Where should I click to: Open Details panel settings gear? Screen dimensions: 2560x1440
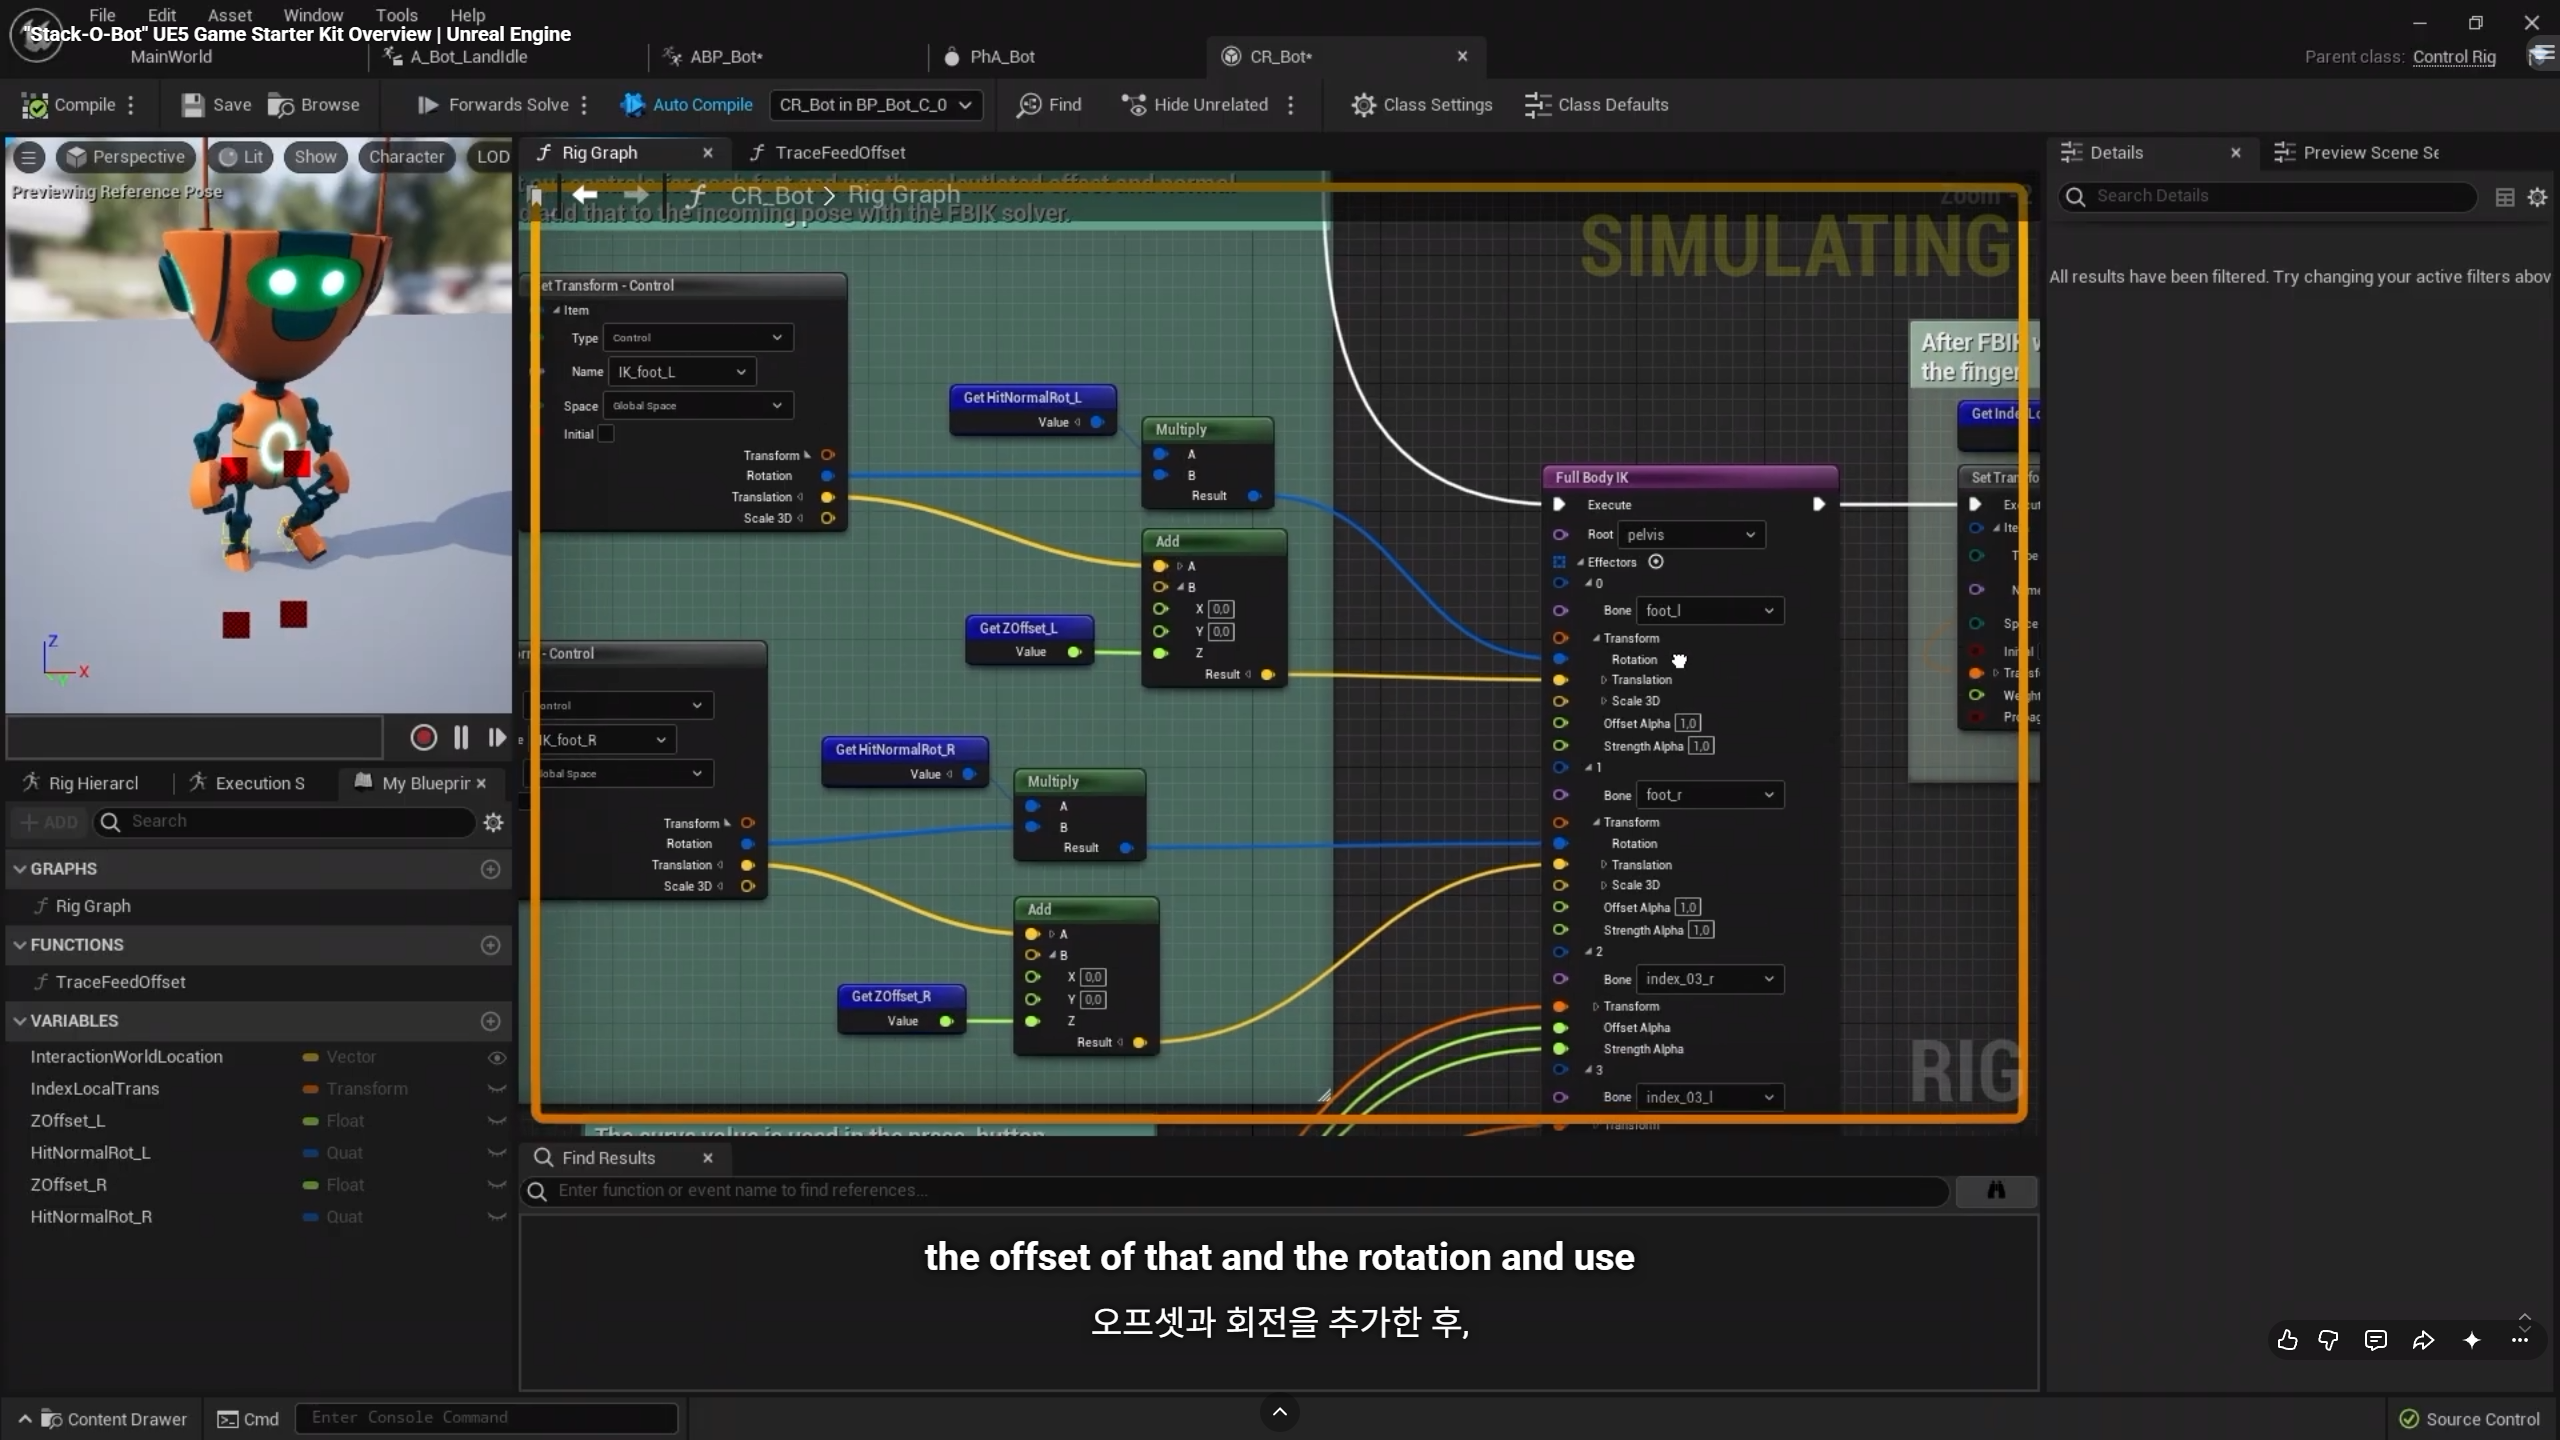point(2537,197)
